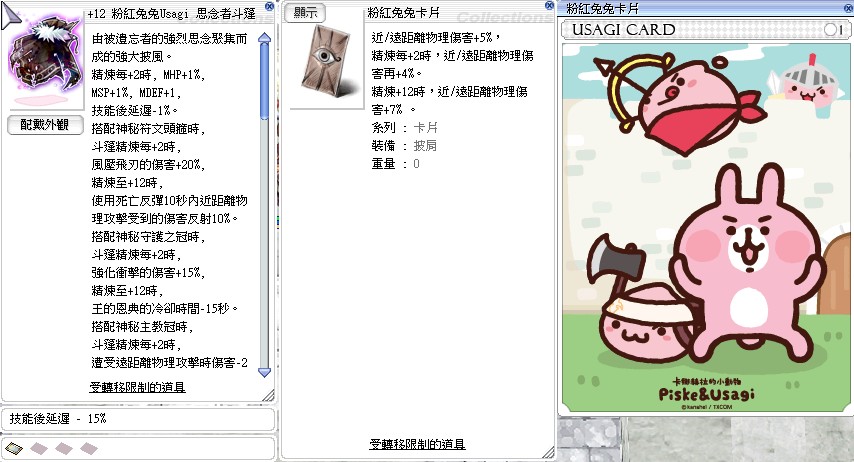Click the 王的恩典的冷卻時間-15秒 line
This screenshot has height=462, width=854.
[165, 308]
